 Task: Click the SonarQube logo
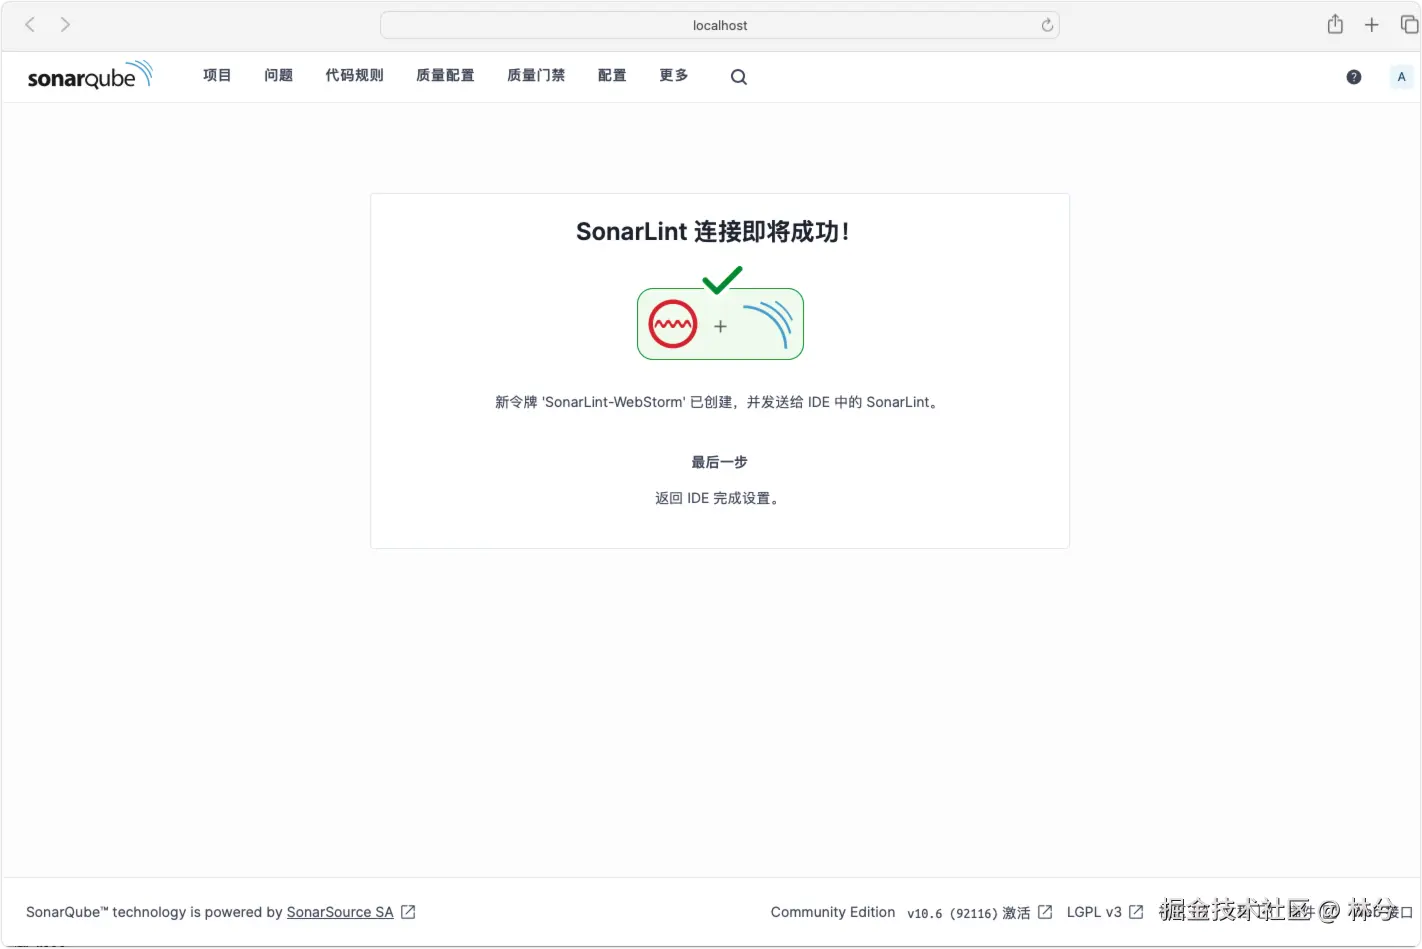90,76
